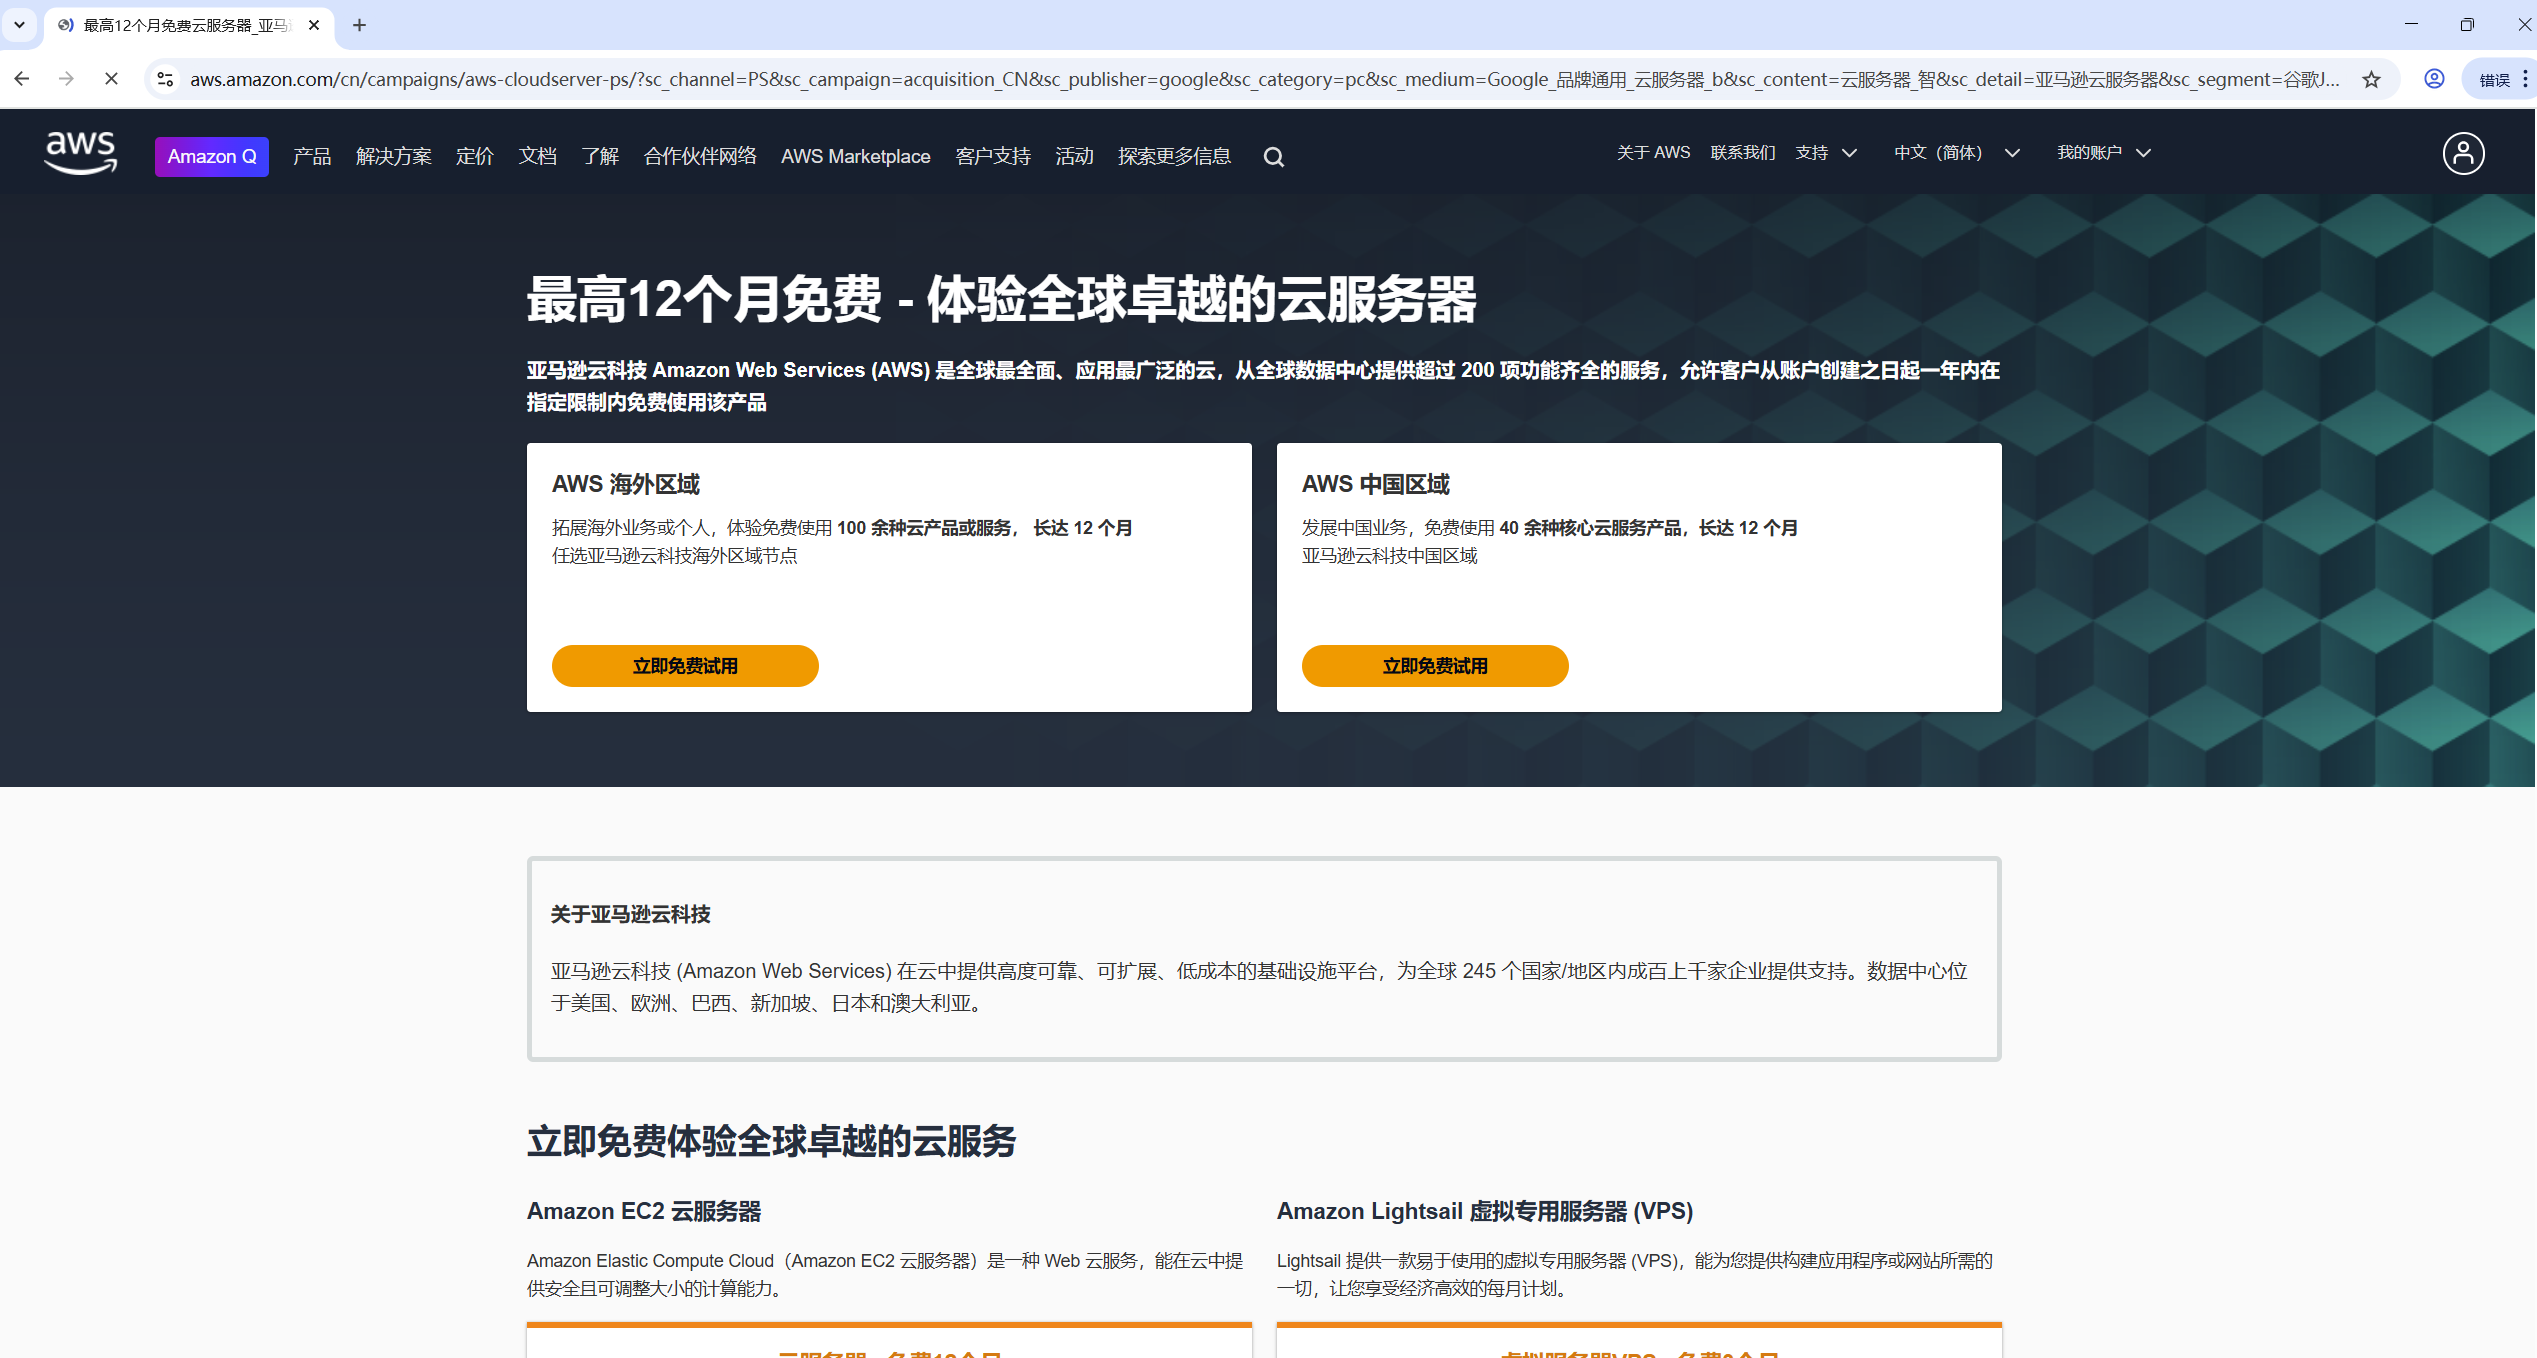This screenshot has width=2537, height=1358.
Task: Open the 客户支持 menu
Action: [x=992, y=157]
